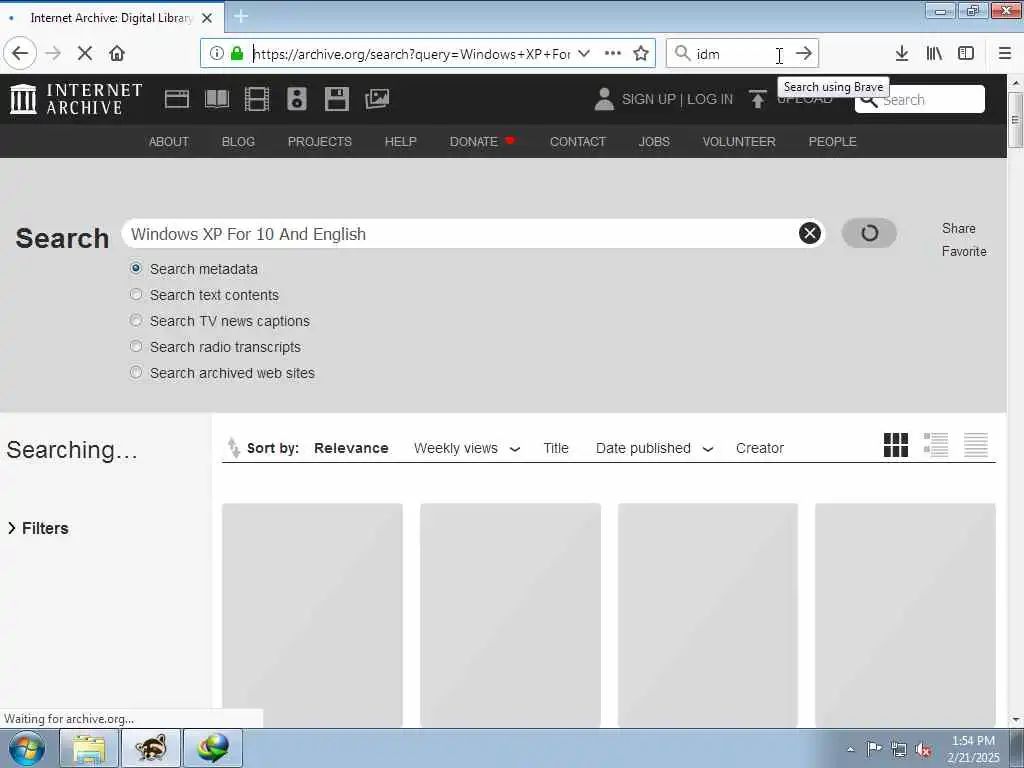
Task: Click the search go arrow next to idm
Action: [x=804, y=53]
